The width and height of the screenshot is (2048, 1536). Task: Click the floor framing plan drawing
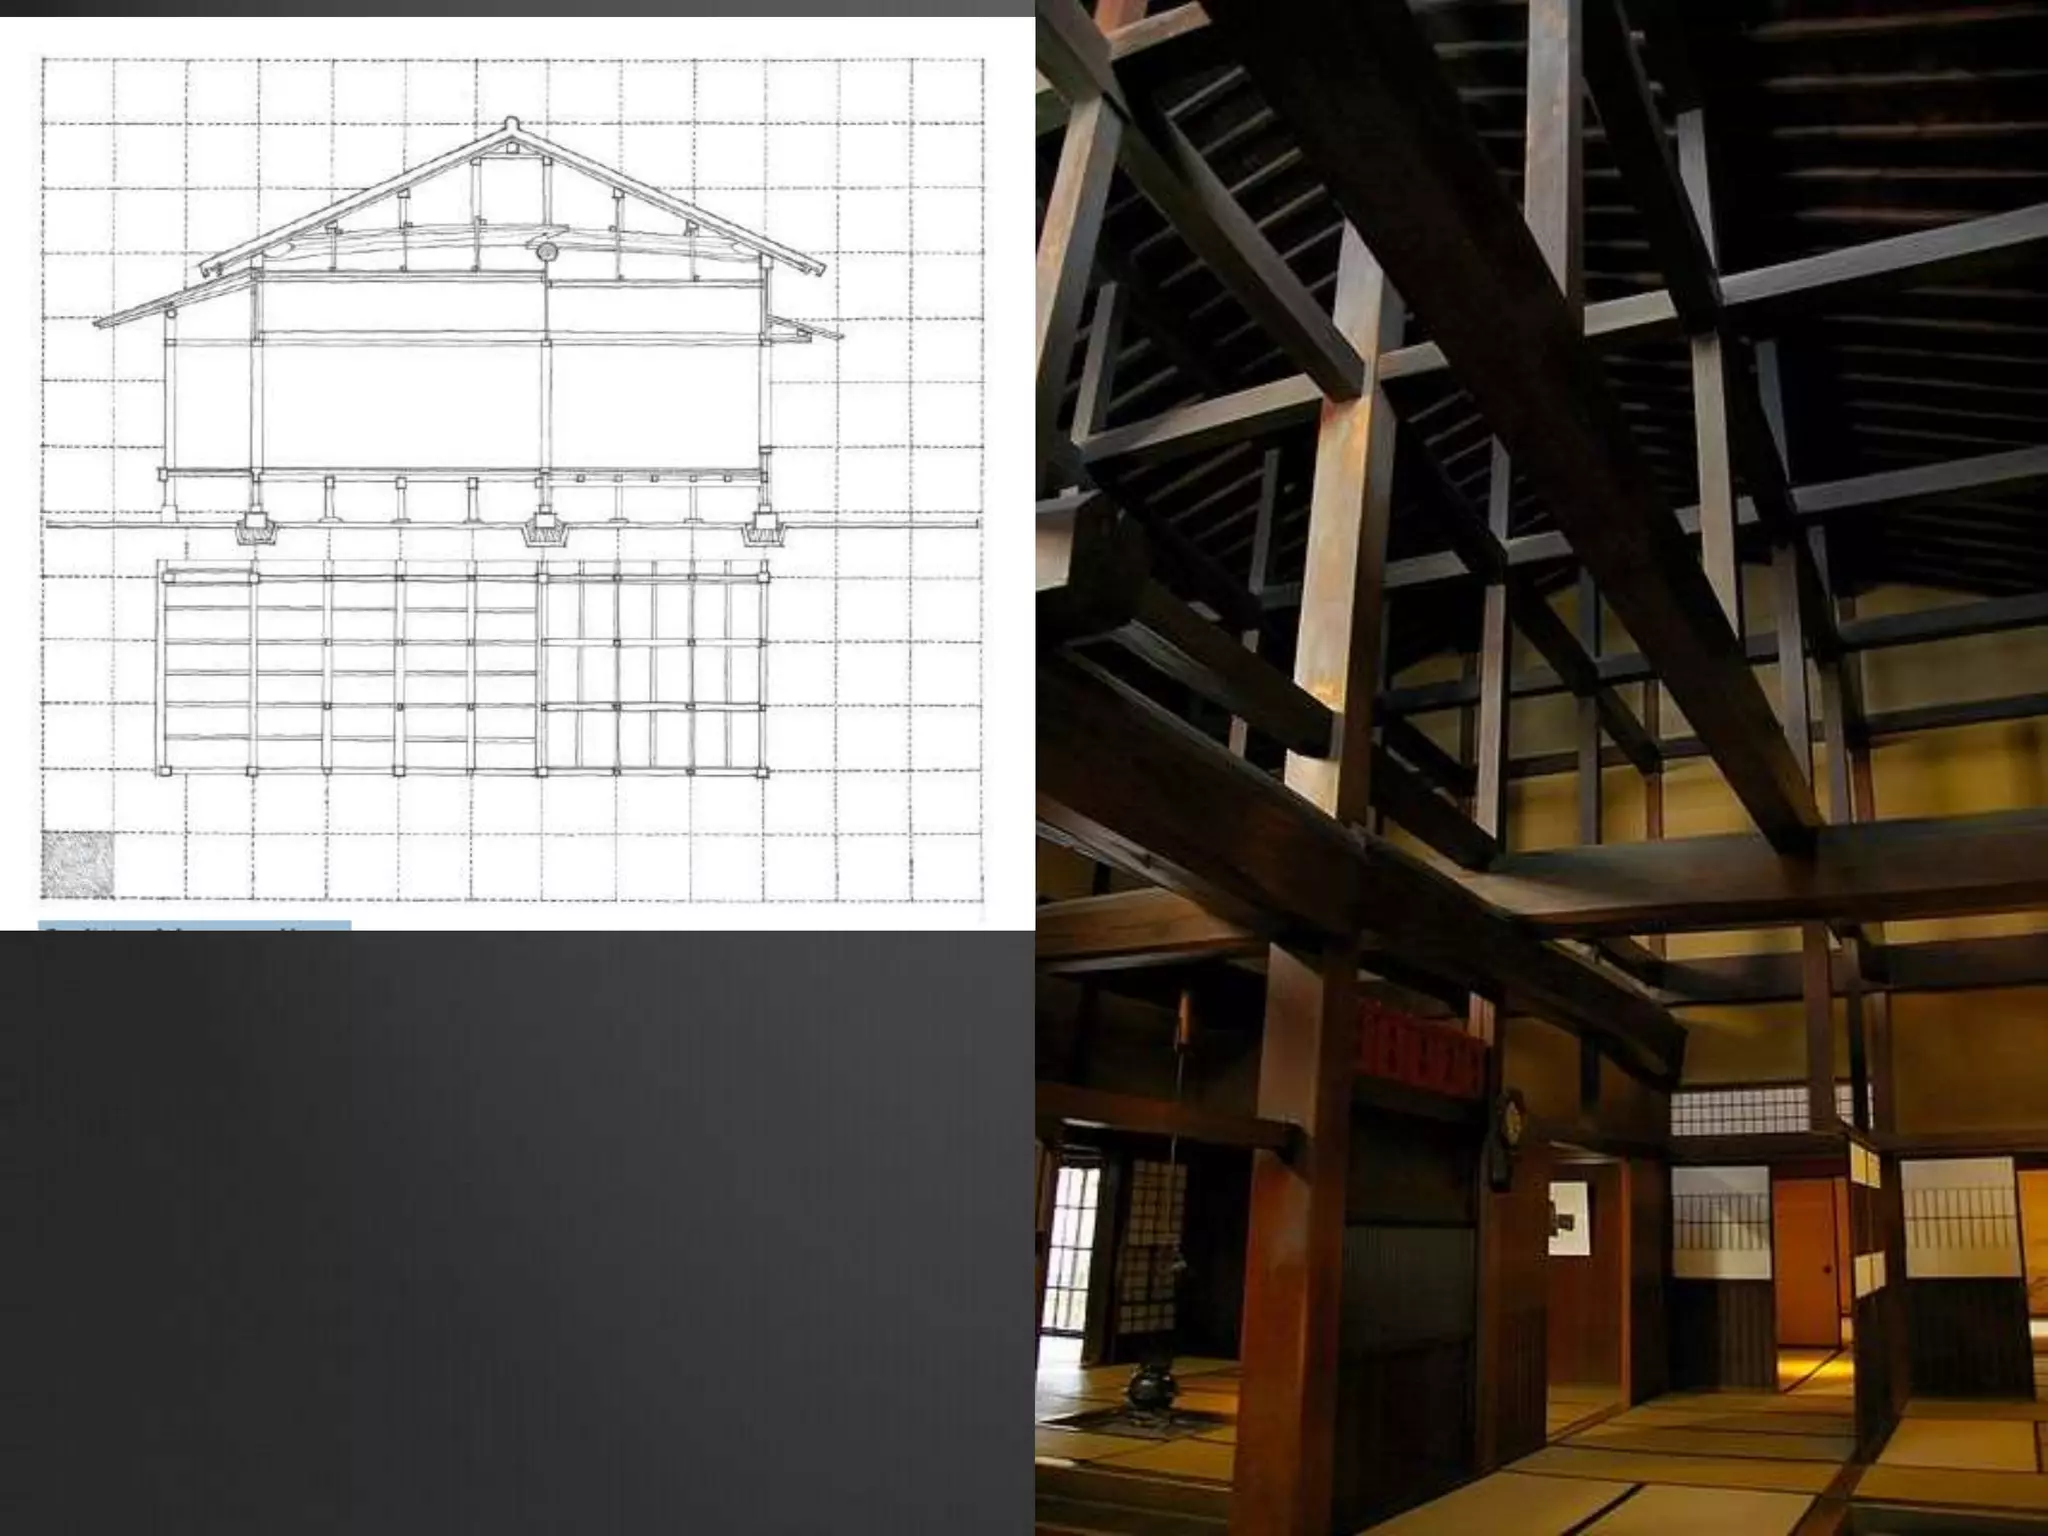point(462,668)
